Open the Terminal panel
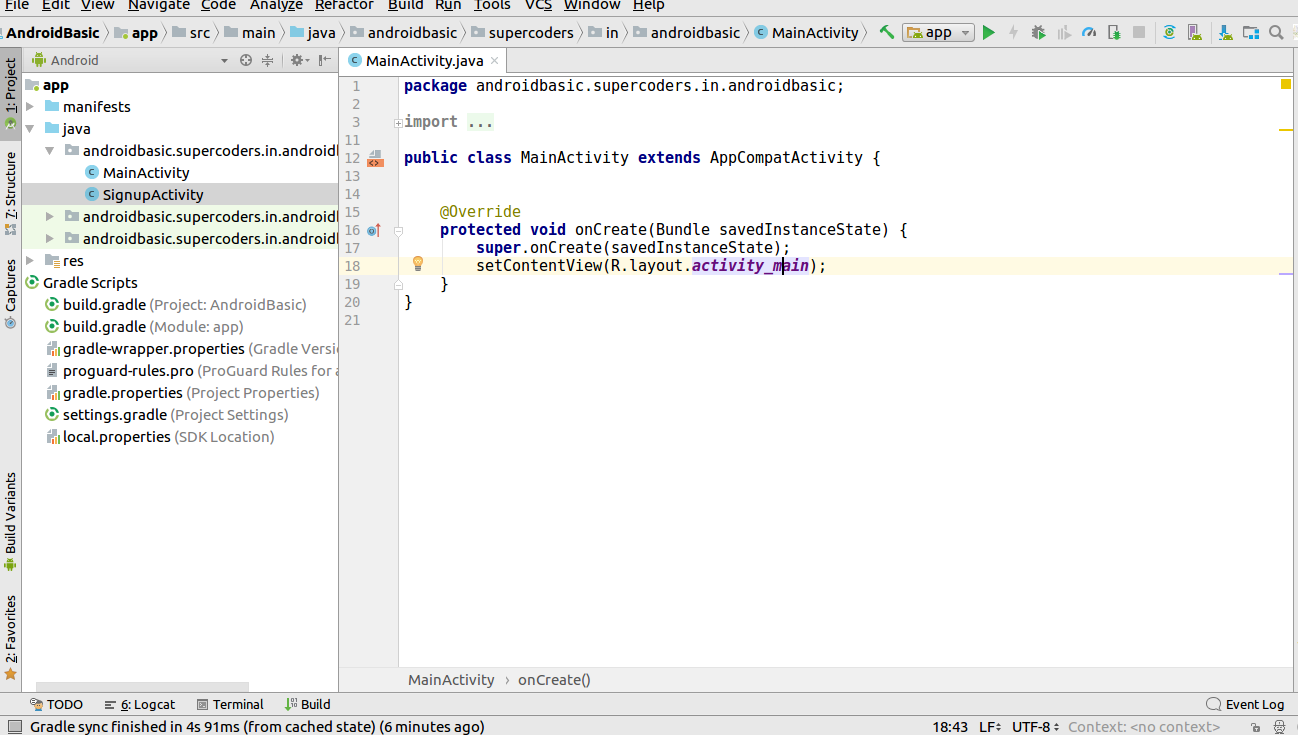The height and width of the screenshot is (735, 1298). 230,704
